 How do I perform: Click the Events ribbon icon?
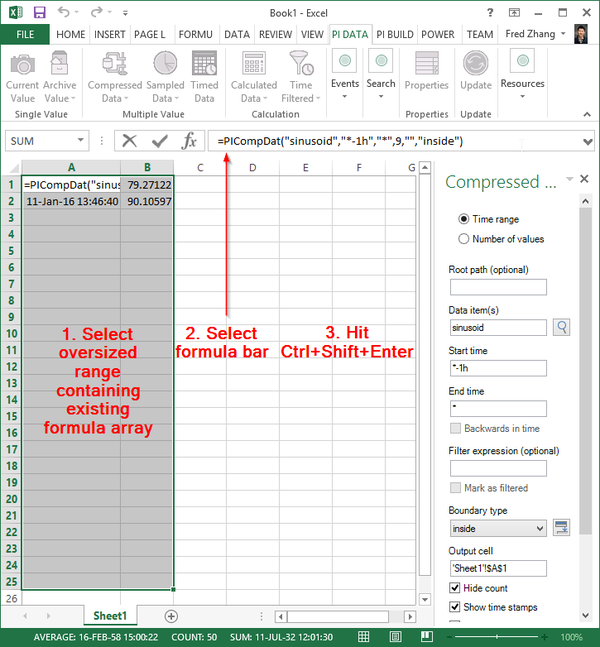coord(345,61)
